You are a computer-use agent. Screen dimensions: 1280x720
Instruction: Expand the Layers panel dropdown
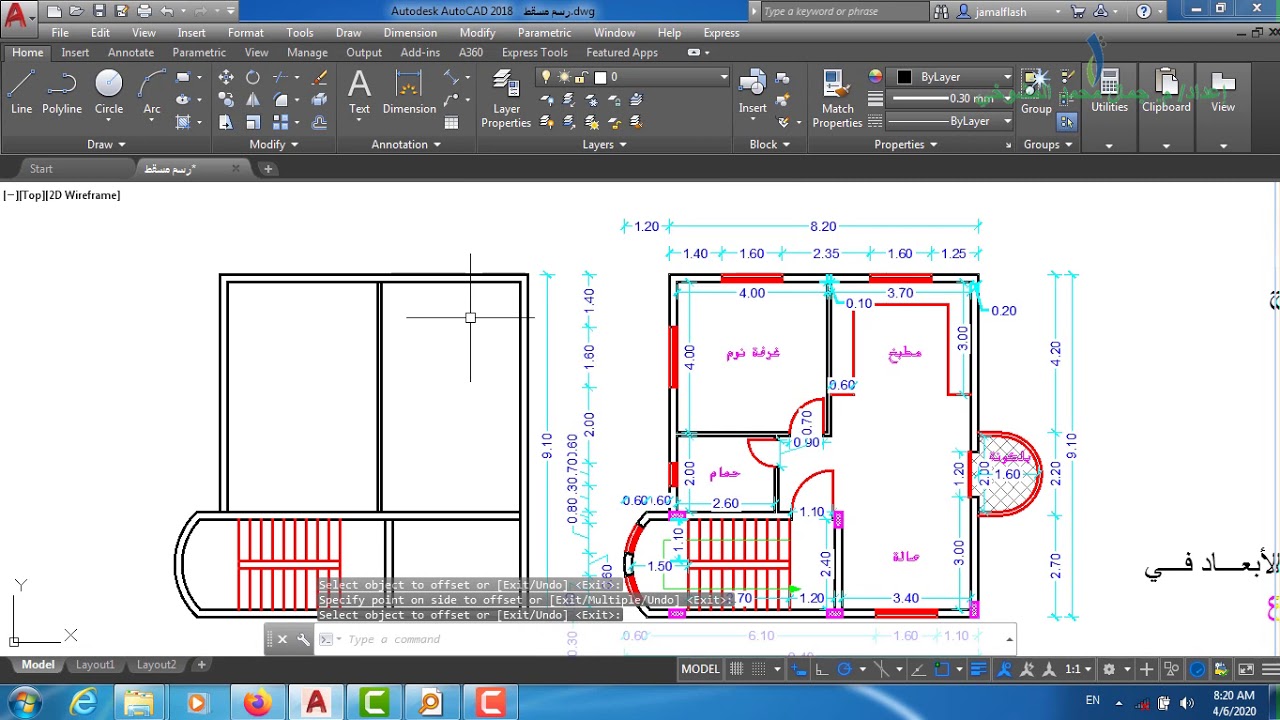[x=604, y=144]
